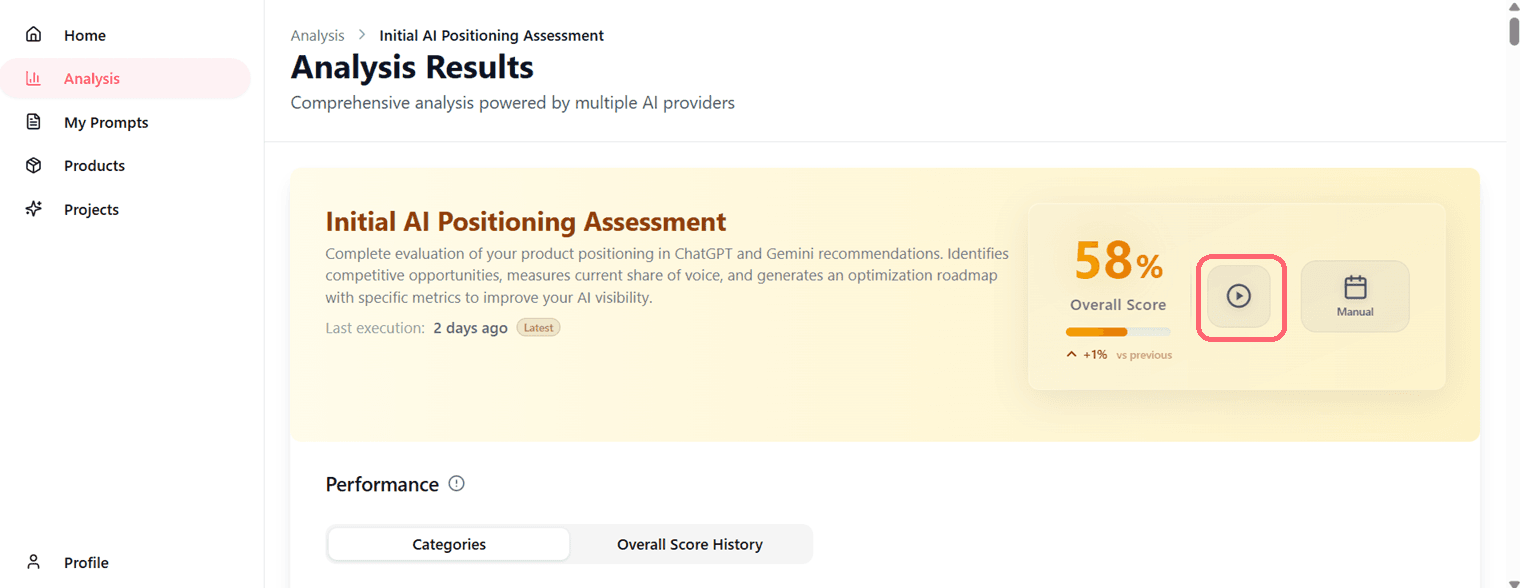Click the 58% overall score value
This screenshot has width=1520, height=588.
[x=1118, y=262]
